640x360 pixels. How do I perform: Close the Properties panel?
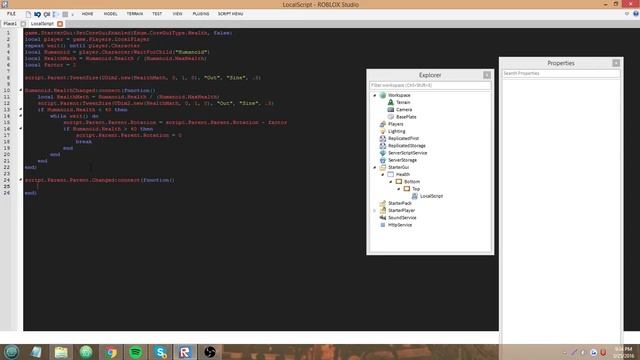(616, 63)
